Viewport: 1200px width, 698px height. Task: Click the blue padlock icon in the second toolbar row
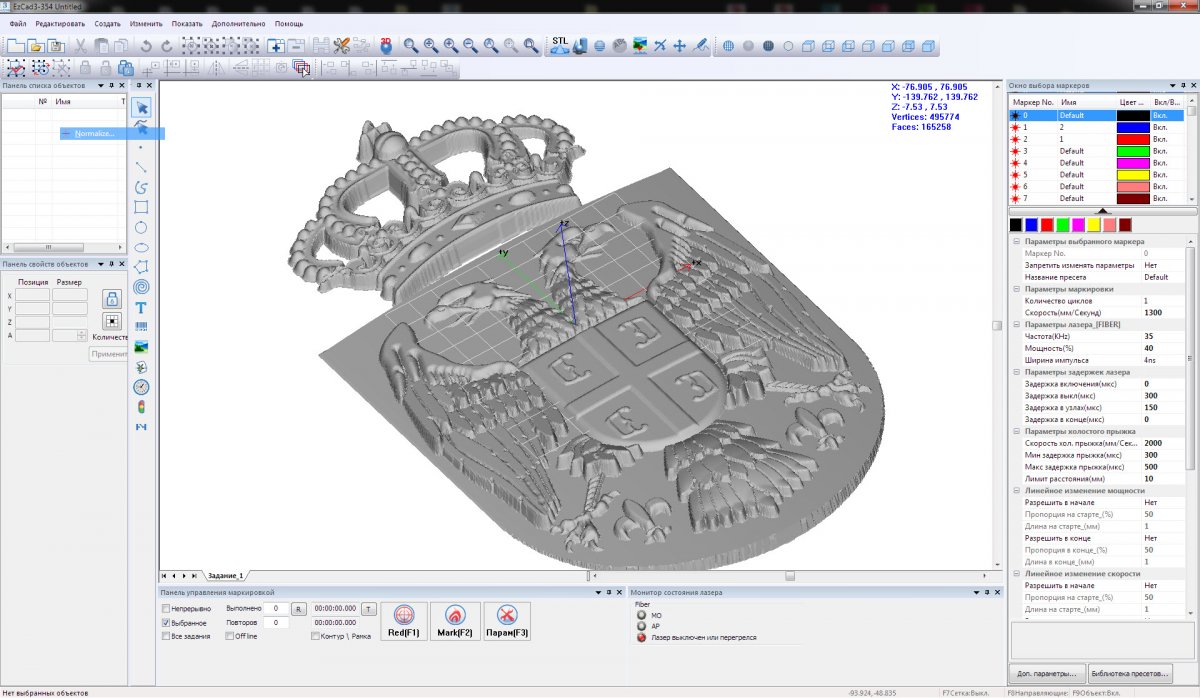pos(126,68)
